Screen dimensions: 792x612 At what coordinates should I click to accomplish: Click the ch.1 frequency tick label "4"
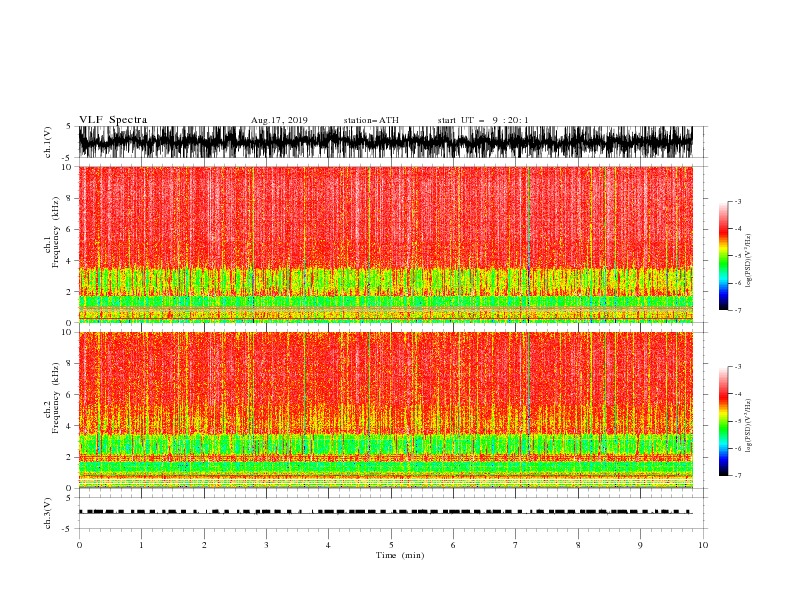tap(69, 261)
